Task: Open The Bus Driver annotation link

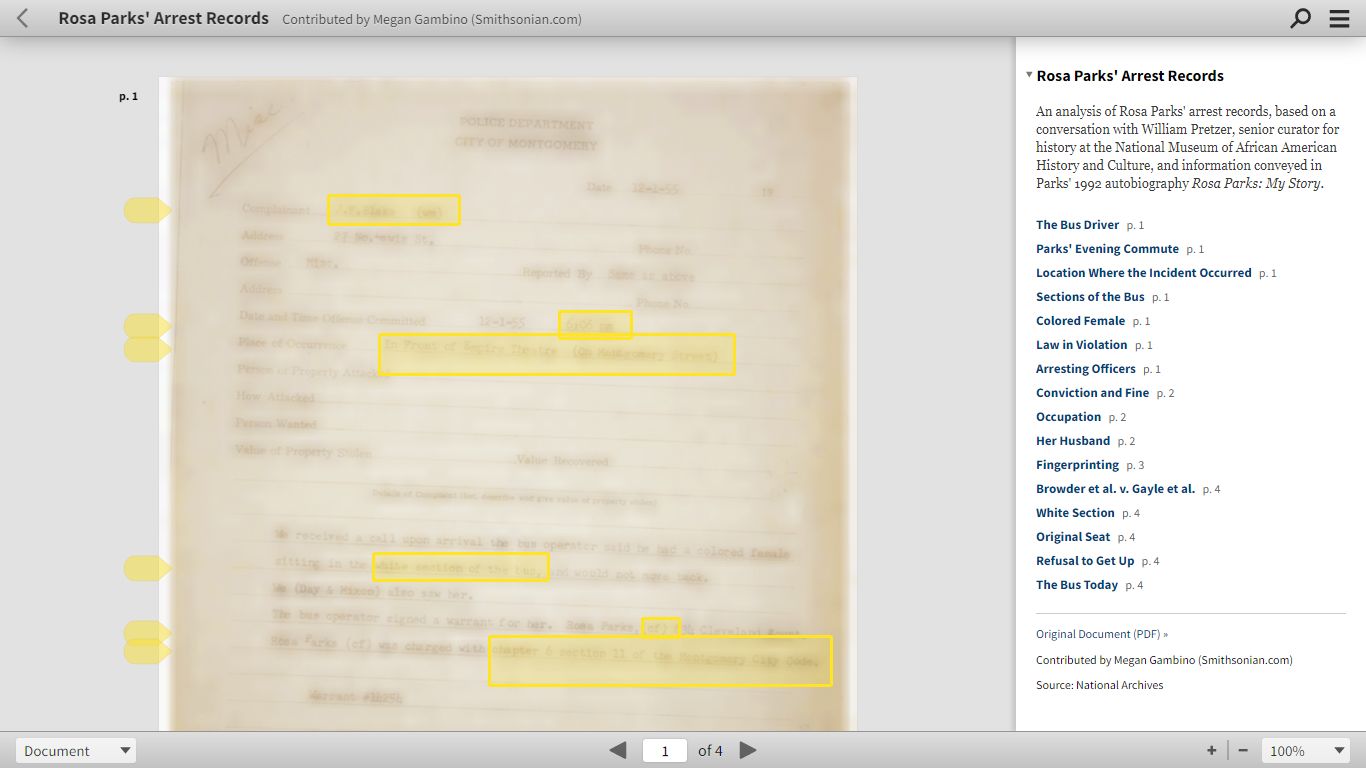Action: tap(1077, 225)
